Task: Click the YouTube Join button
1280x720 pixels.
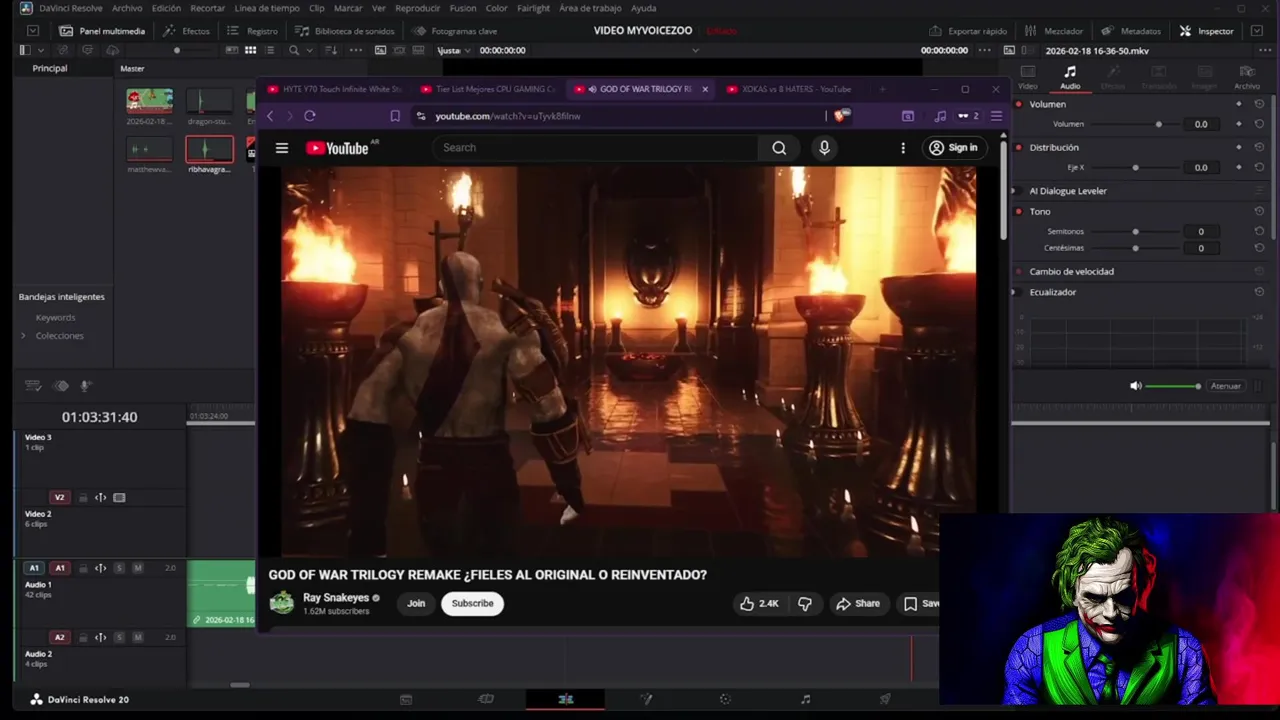Action: [x=416, y=603]
